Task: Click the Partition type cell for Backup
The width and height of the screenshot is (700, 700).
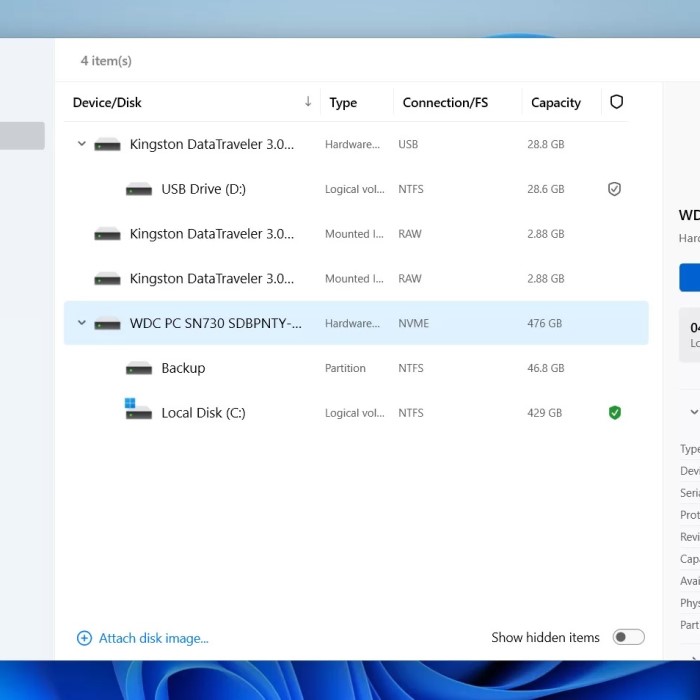Action: click(x=345, y=368)
